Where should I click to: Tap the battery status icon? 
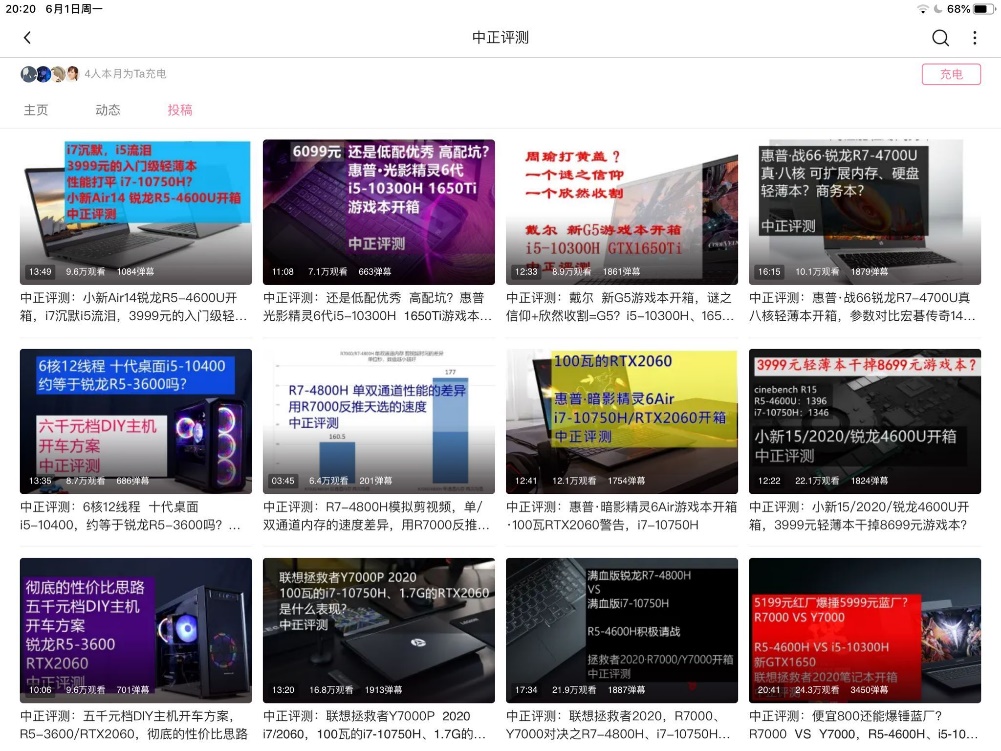pyautogui.click(x=983, y=9)
